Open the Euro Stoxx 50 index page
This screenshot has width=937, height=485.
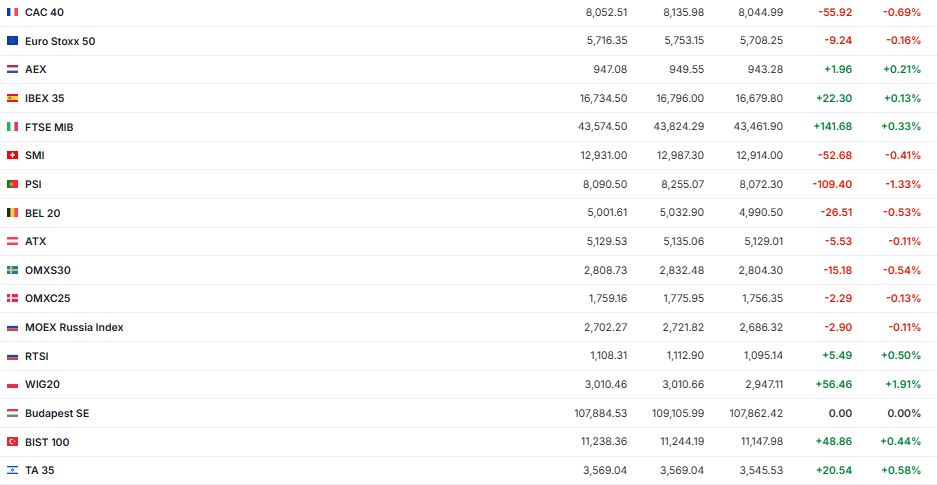pyautogui.click(x=60, y=41)
